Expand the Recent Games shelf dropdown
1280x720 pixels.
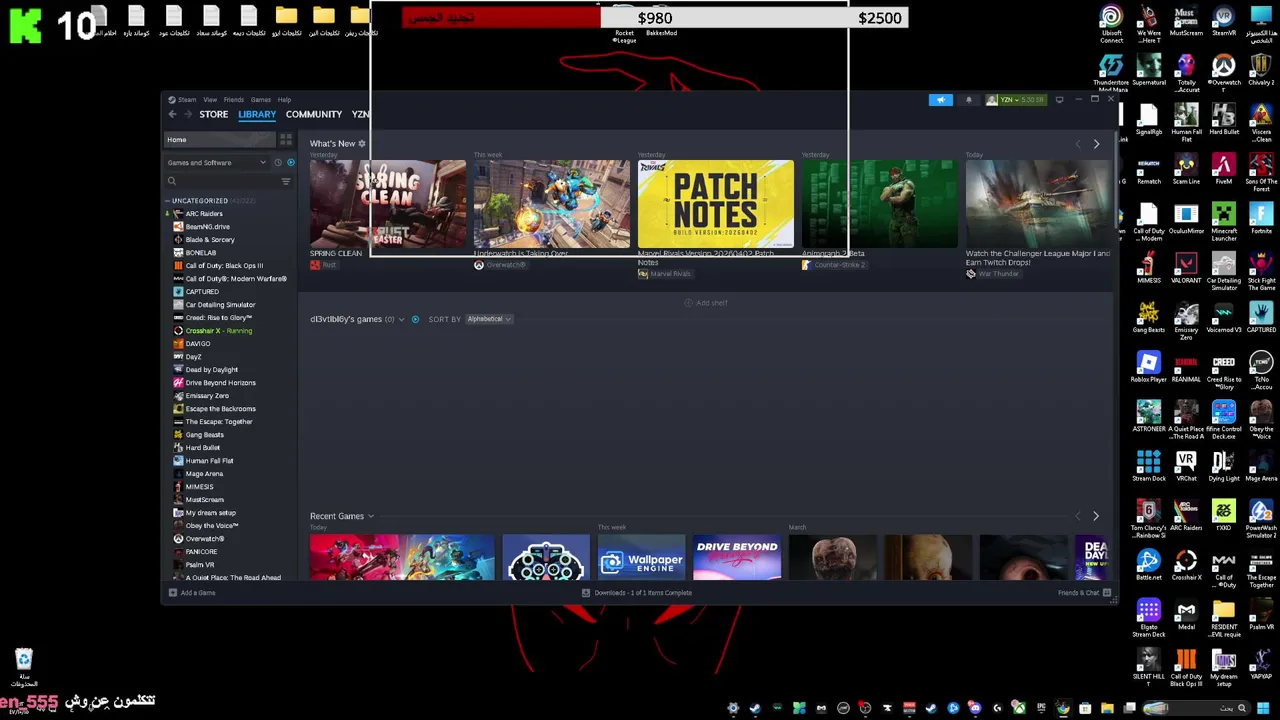coord(370,517)
